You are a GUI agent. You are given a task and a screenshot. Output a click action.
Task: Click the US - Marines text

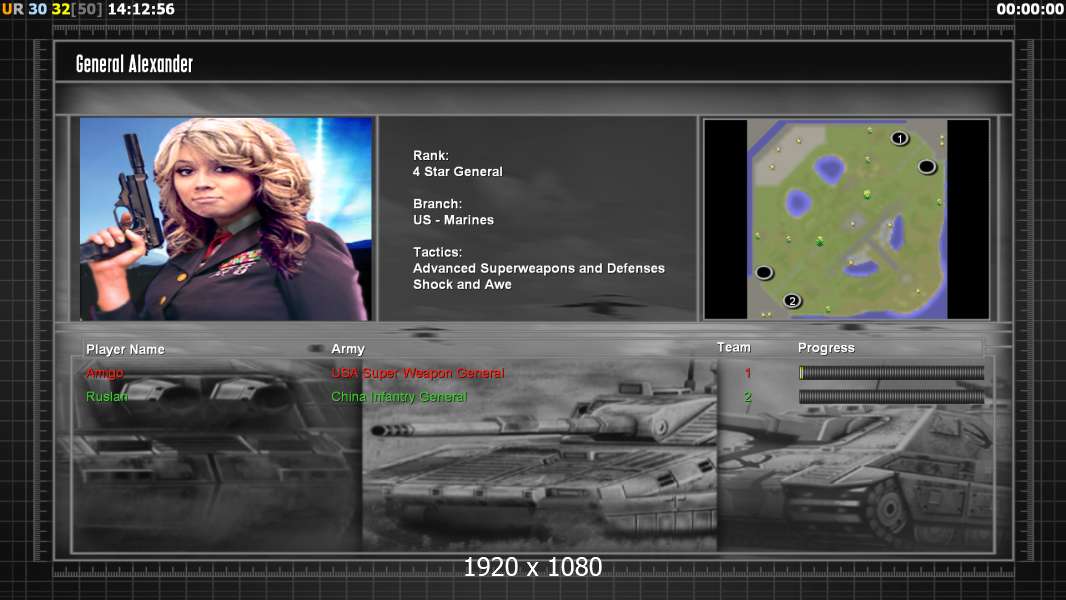tap(453, 220)
